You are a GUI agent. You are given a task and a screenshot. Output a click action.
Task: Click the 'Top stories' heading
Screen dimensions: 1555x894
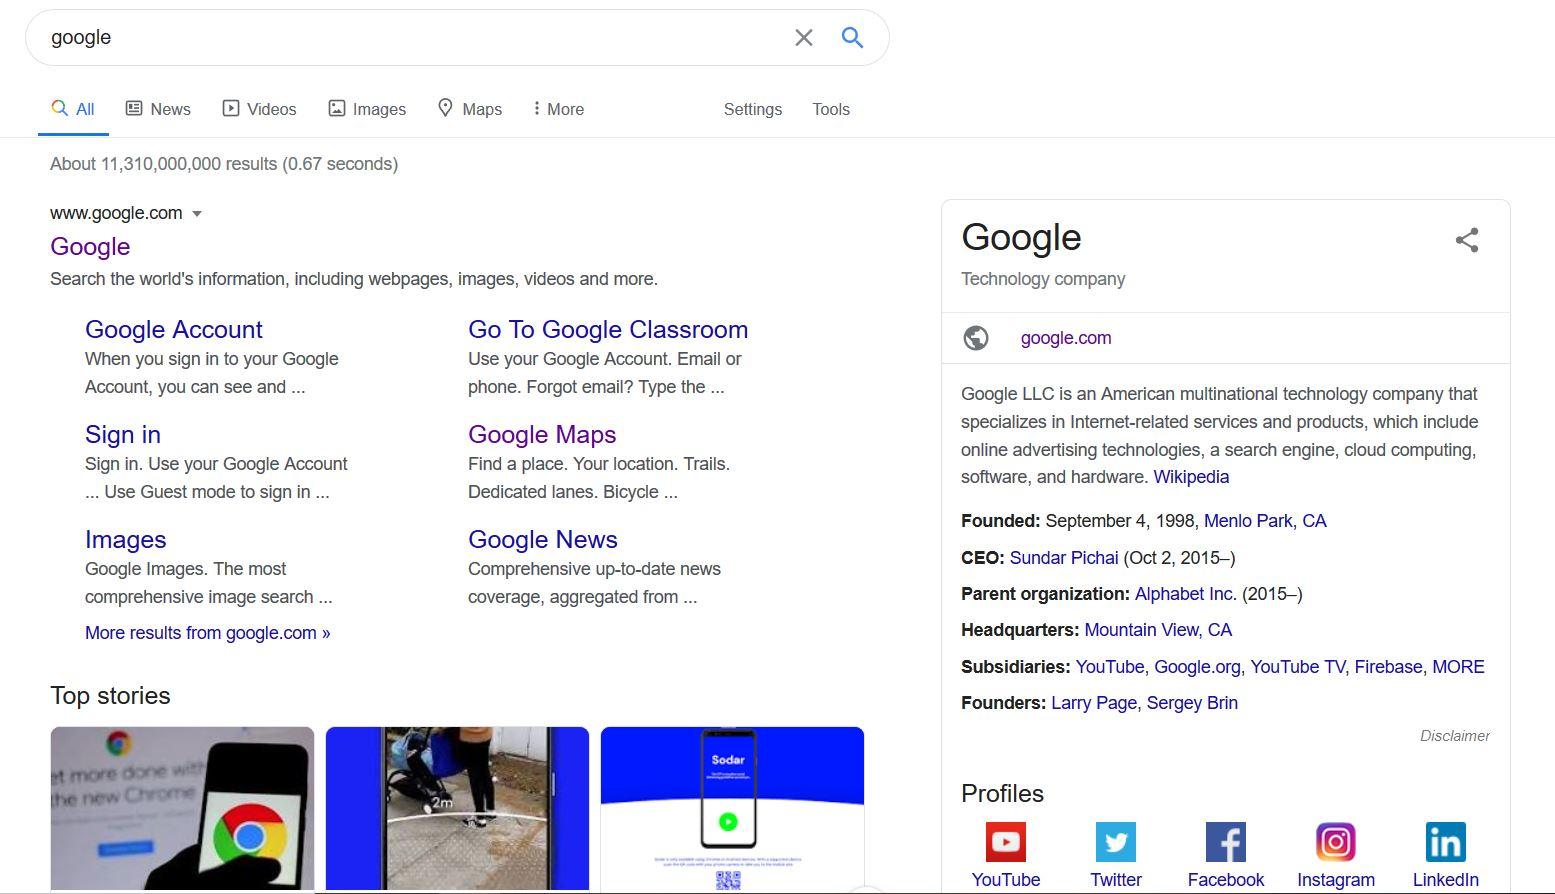coord(110,696)
